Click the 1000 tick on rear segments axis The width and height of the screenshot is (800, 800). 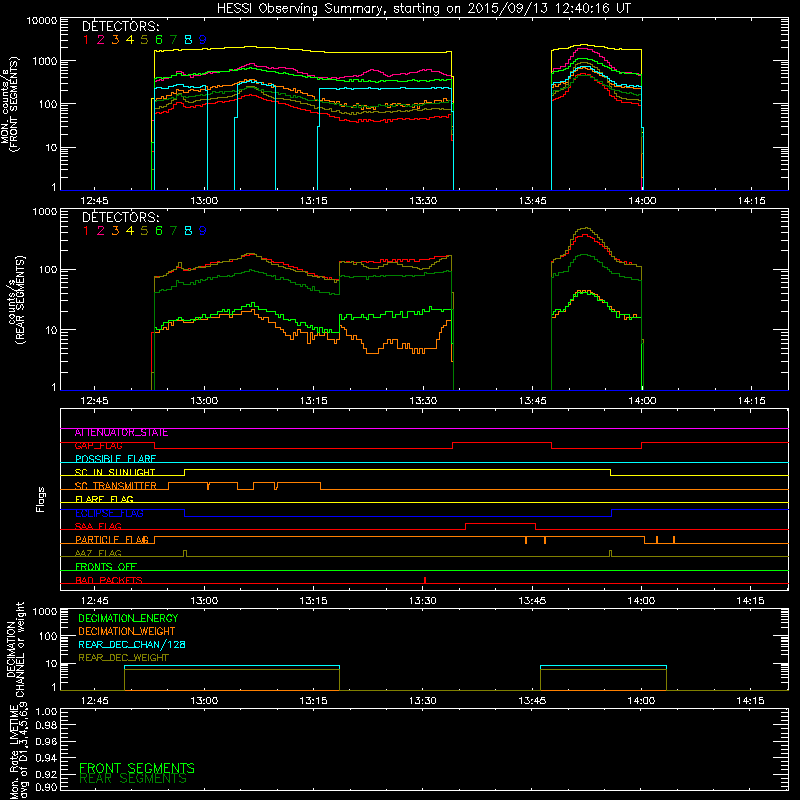[45, 212]
